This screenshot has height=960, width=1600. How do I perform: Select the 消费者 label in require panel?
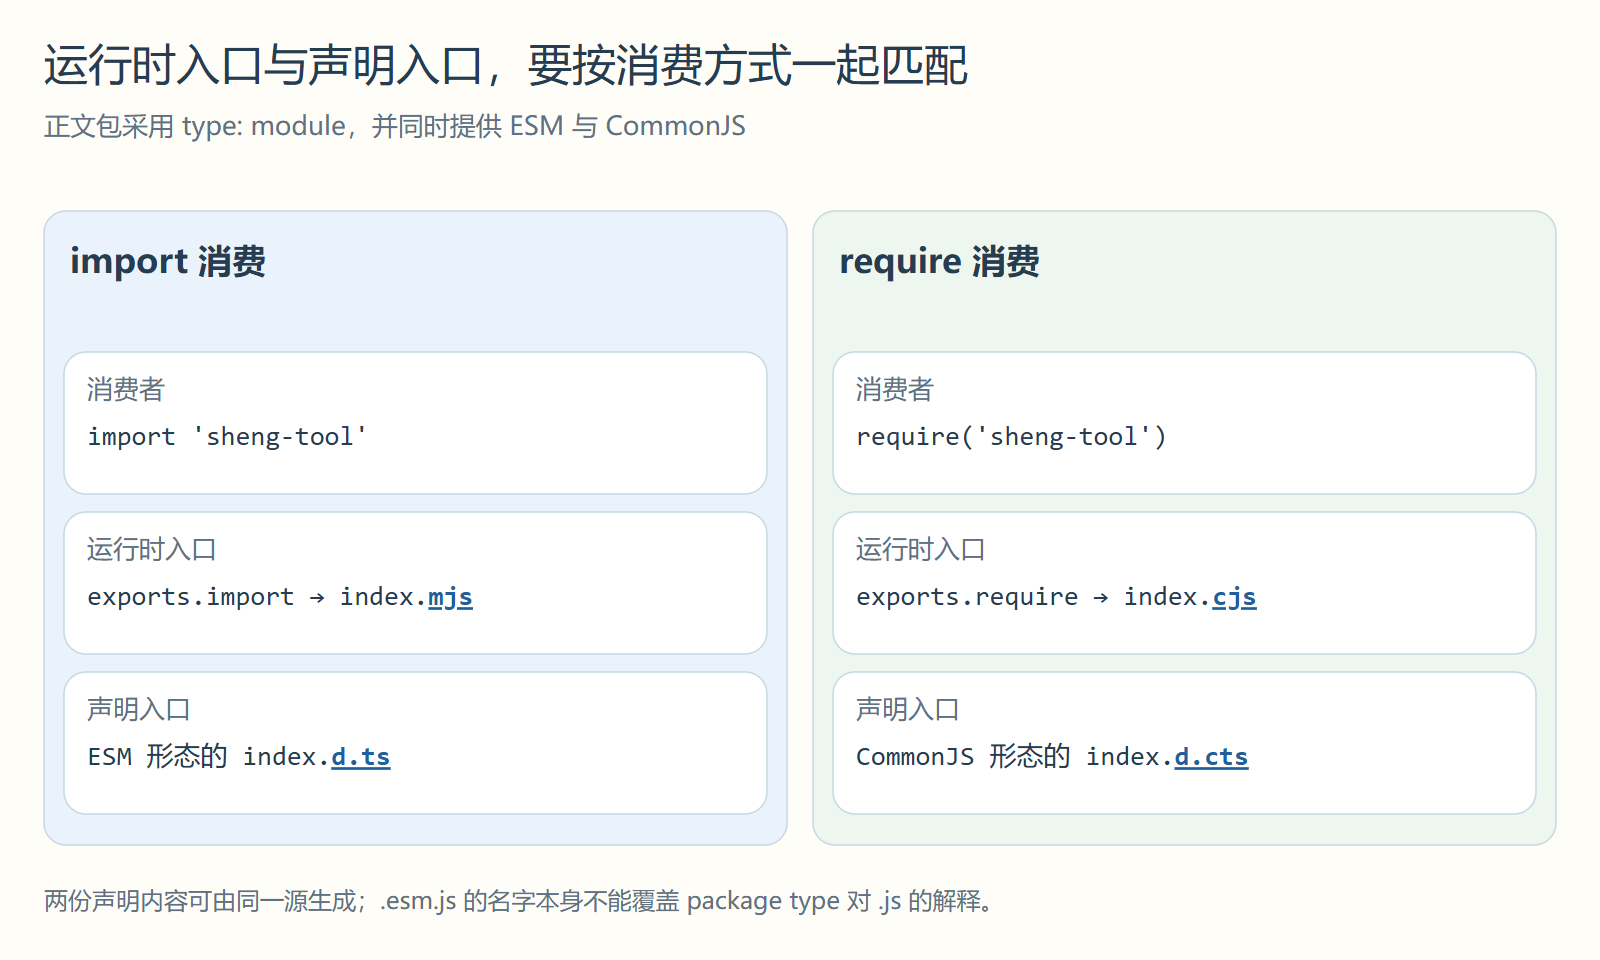click(x=894, y=389)
